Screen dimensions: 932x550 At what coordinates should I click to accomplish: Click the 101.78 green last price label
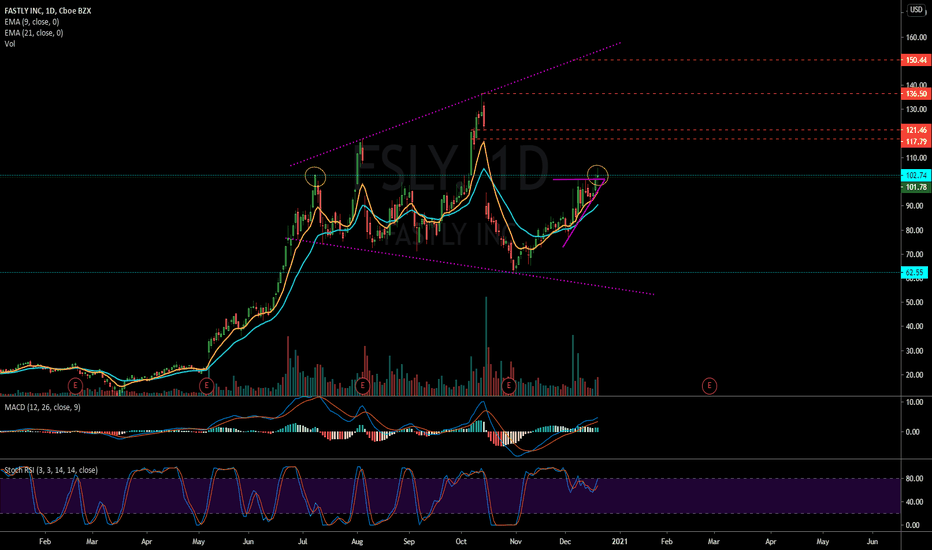pos(915,187)
